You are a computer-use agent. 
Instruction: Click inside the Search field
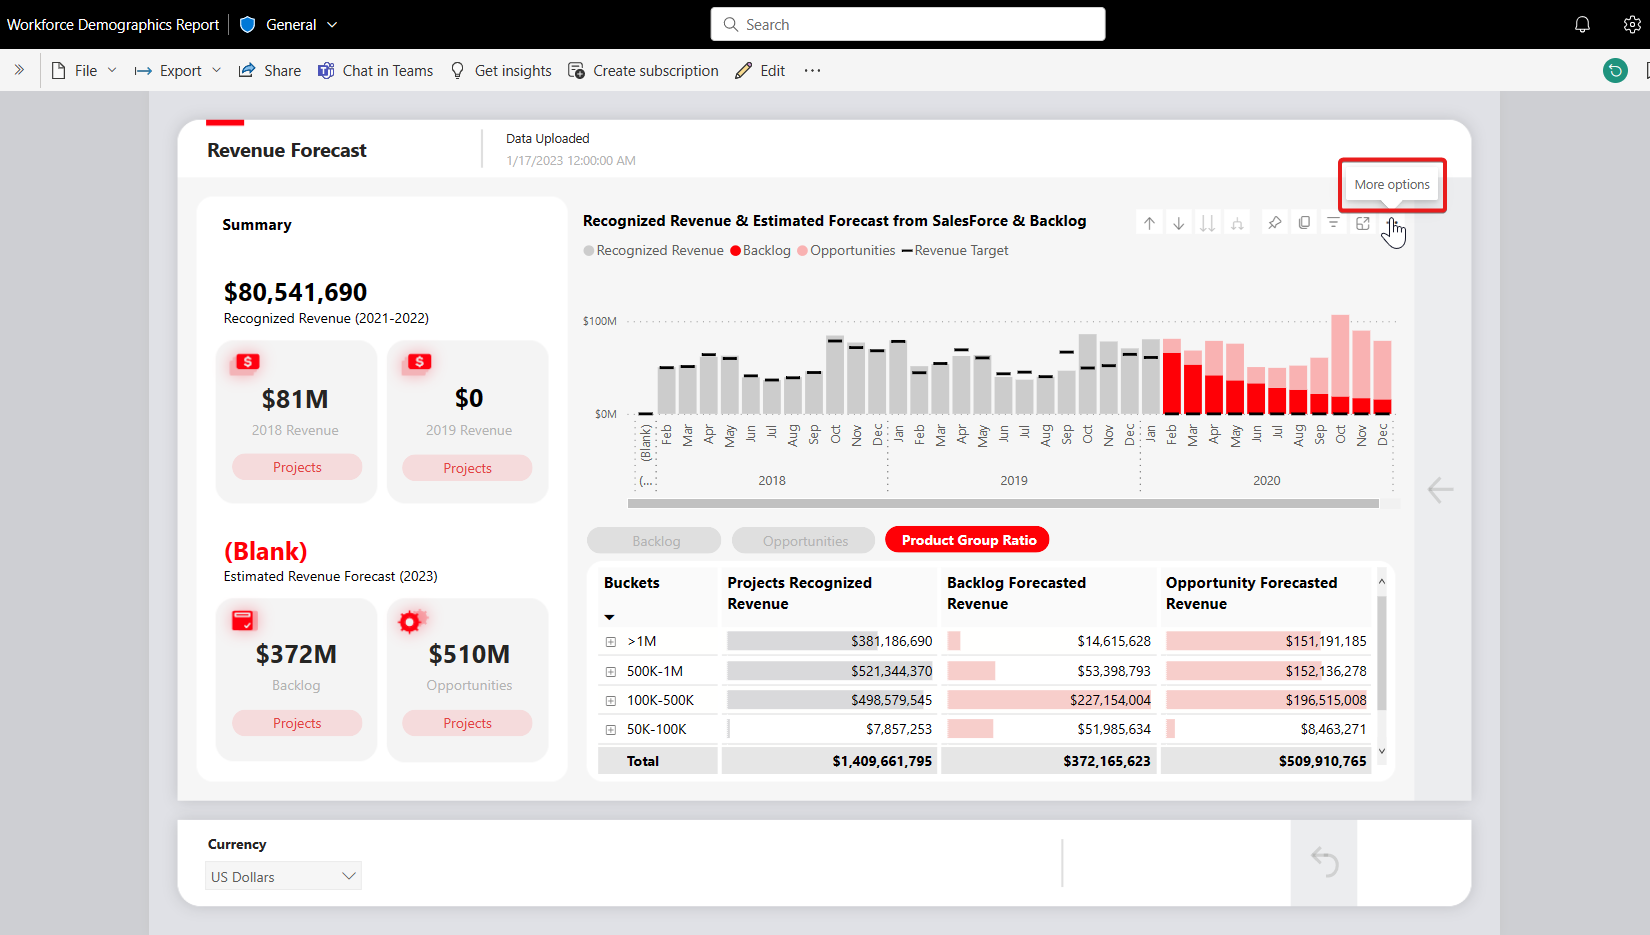click(x=907, y=24)
